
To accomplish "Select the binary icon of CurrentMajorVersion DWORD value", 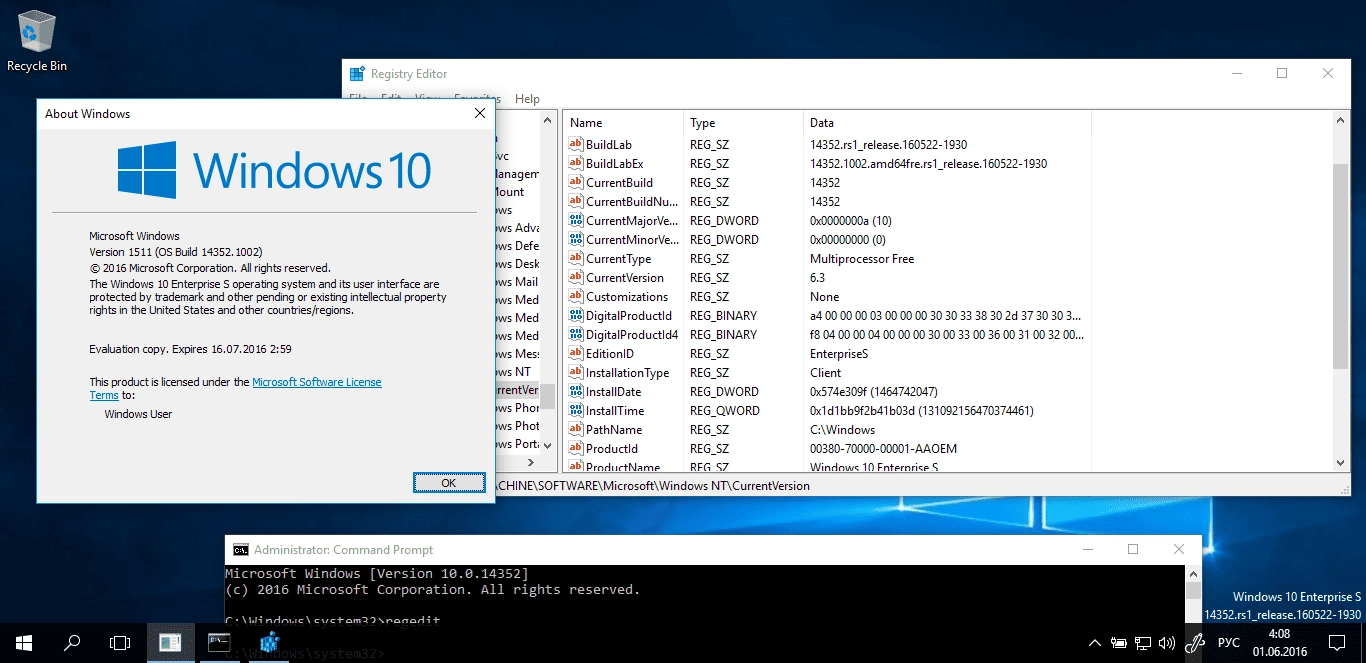I will pos(576,220).
